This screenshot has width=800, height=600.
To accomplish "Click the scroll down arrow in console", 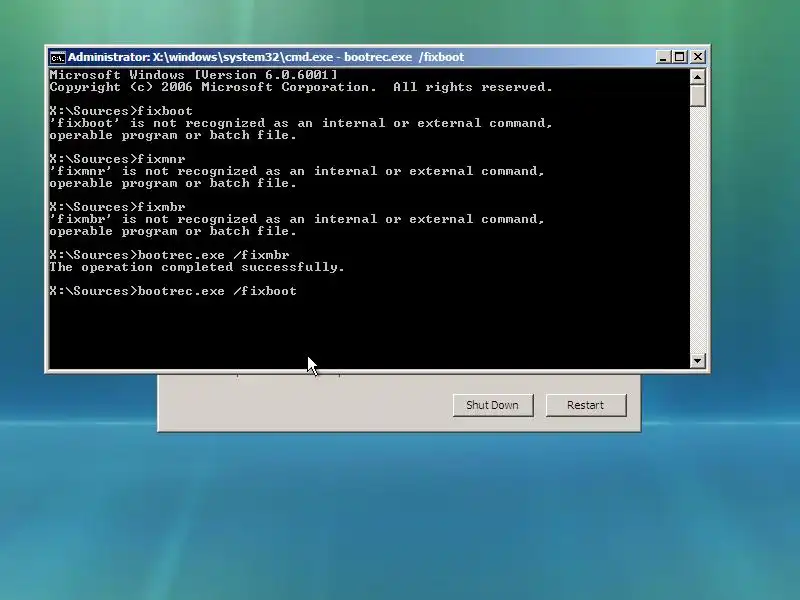I will point(697,361).
